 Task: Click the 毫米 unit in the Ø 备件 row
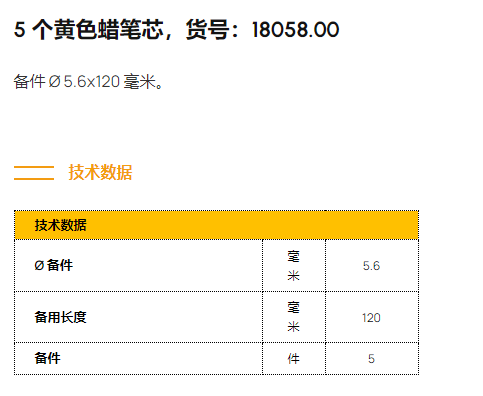(x=294, y=266)
